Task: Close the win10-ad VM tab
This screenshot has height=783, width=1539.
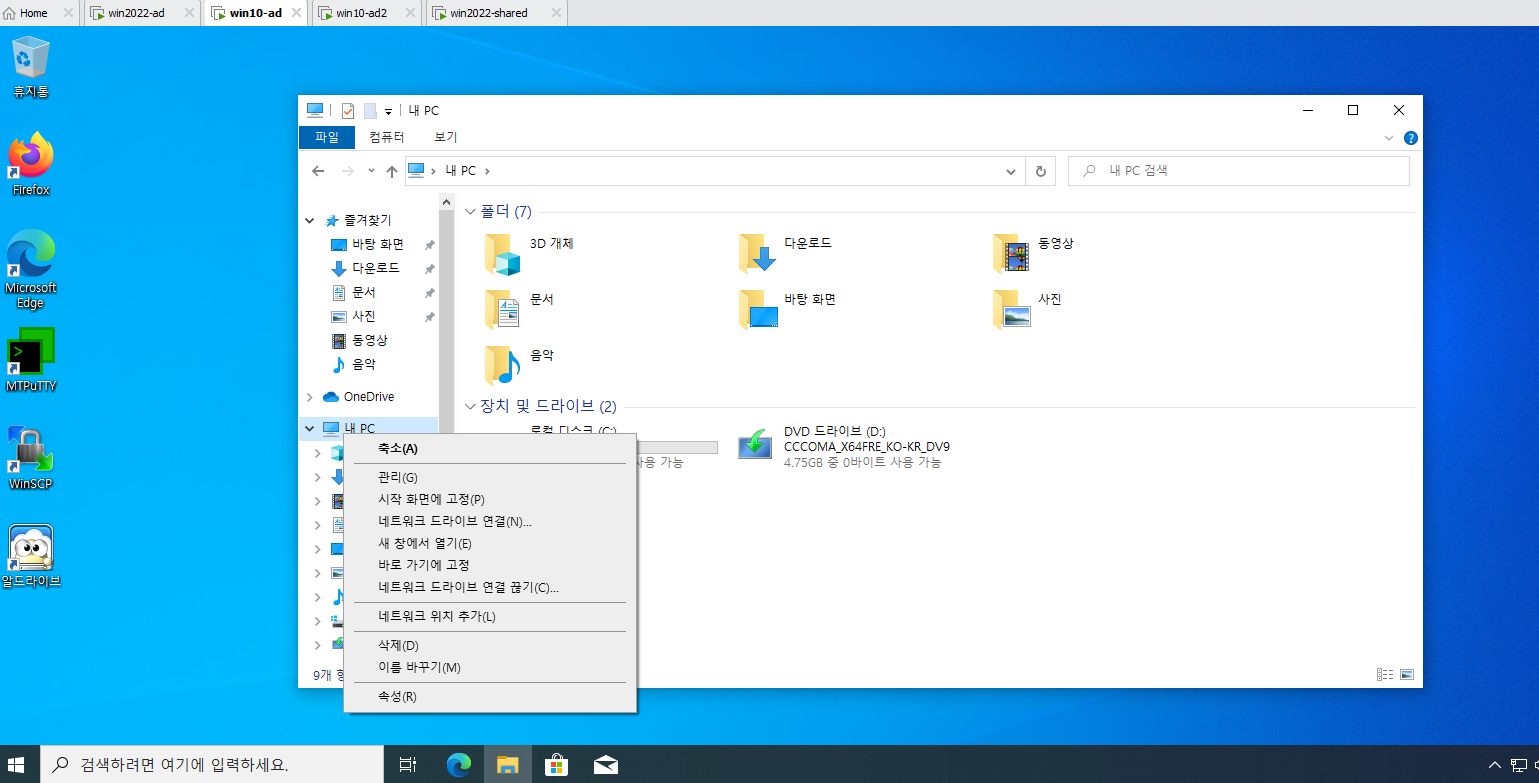Action: coord(296,13)
